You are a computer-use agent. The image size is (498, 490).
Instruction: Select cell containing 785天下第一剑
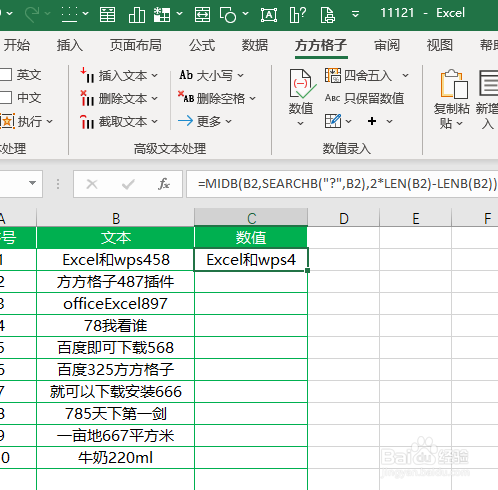click(115, 414)
